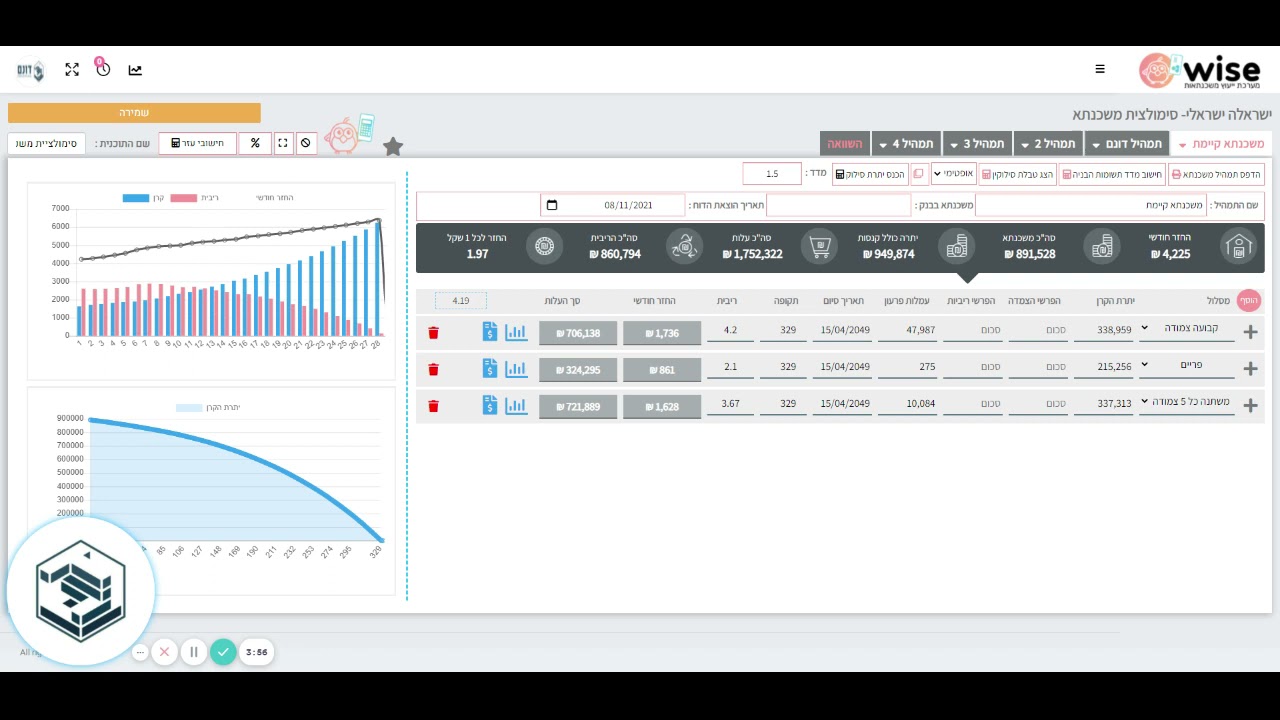Toggle the החזר חודשי legend in the chart

[x=274, y=198]
